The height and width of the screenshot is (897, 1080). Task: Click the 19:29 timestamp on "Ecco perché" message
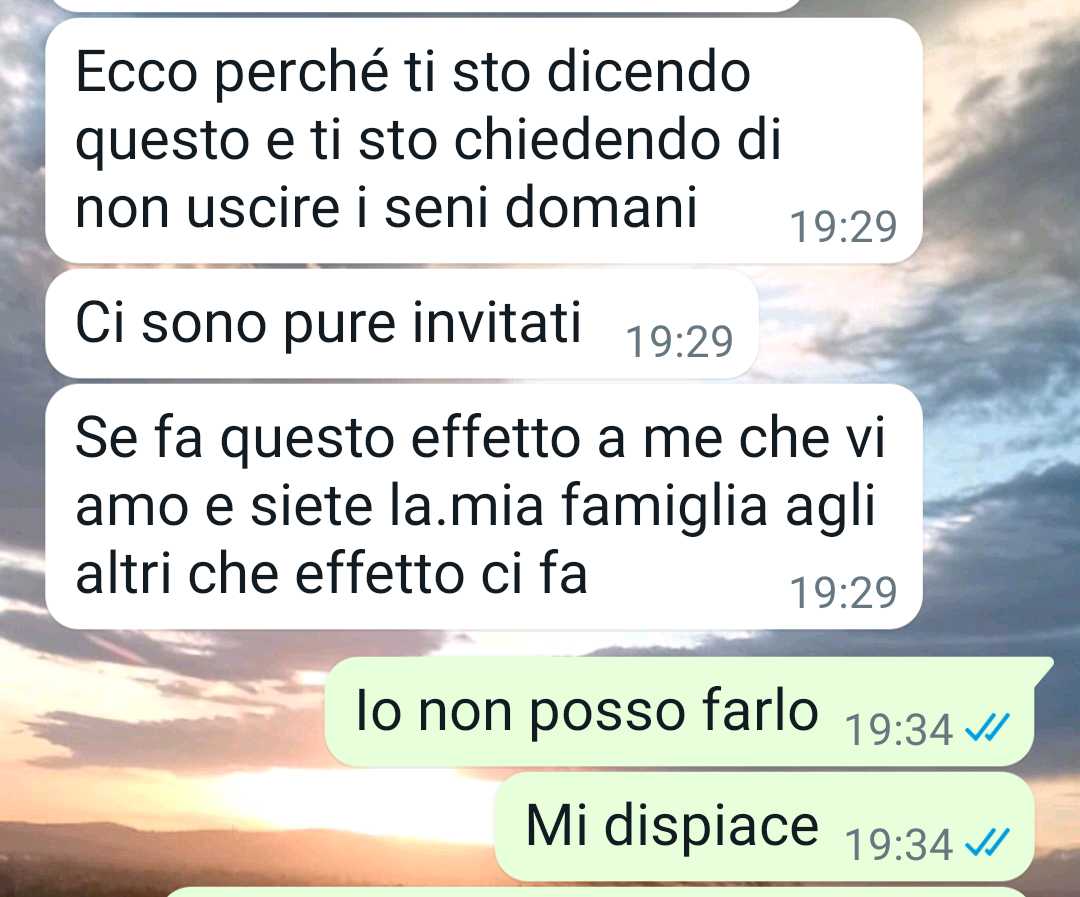pyautogui.click(x=843, y=227)
